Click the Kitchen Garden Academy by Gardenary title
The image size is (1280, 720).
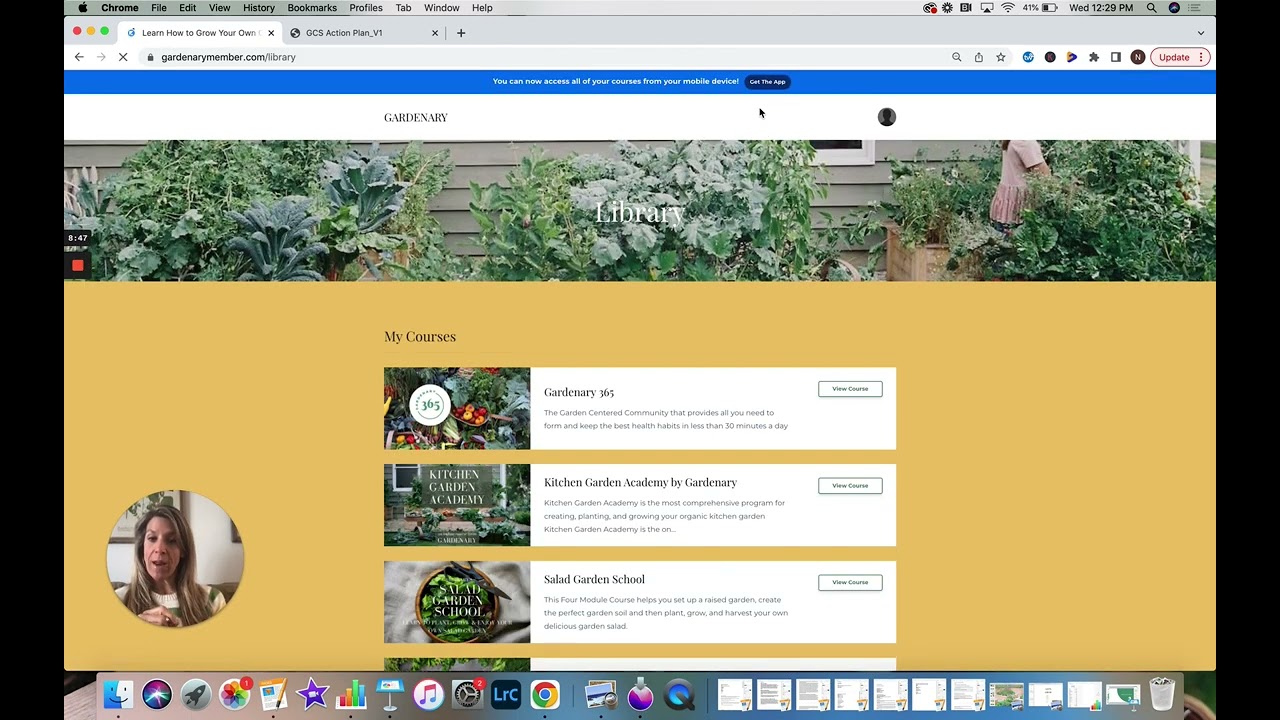pos(640,482)
